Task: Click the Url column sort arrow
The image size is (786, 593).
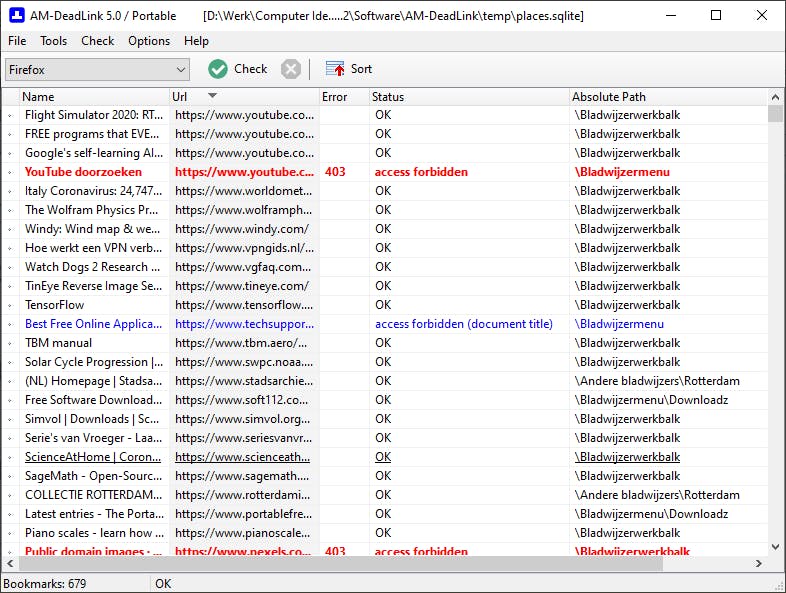Action: [x=212, y=95]
